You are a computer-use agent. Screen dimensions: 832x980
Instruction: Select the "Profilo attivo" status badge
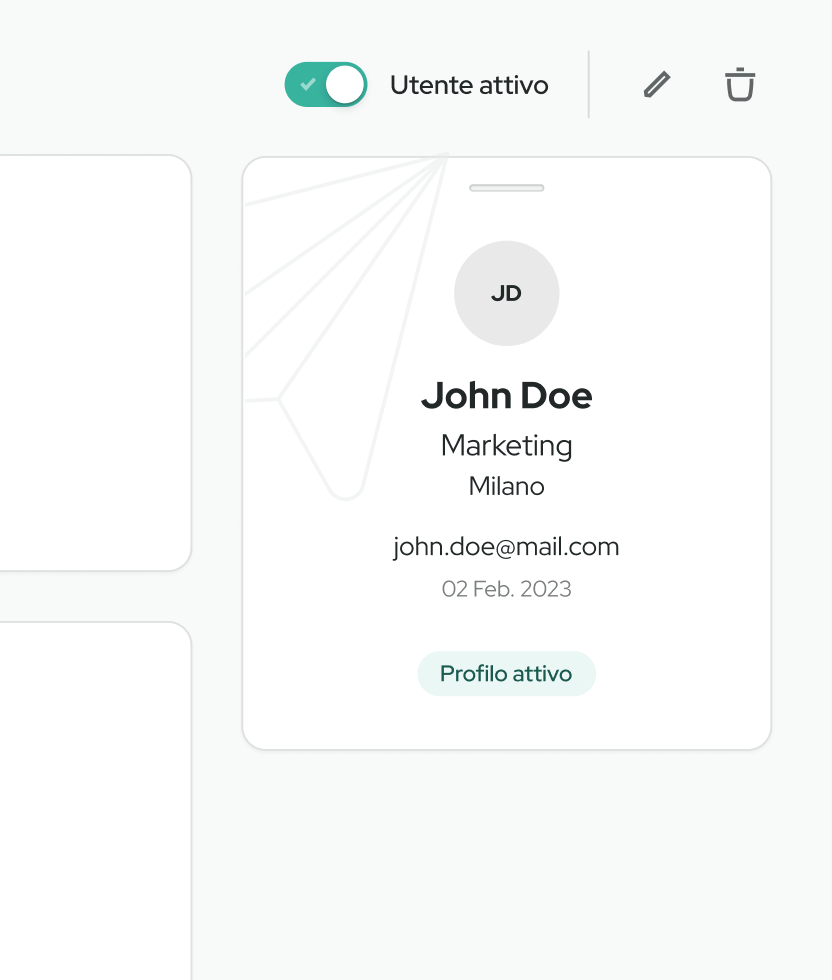click(x=506, y=674)
